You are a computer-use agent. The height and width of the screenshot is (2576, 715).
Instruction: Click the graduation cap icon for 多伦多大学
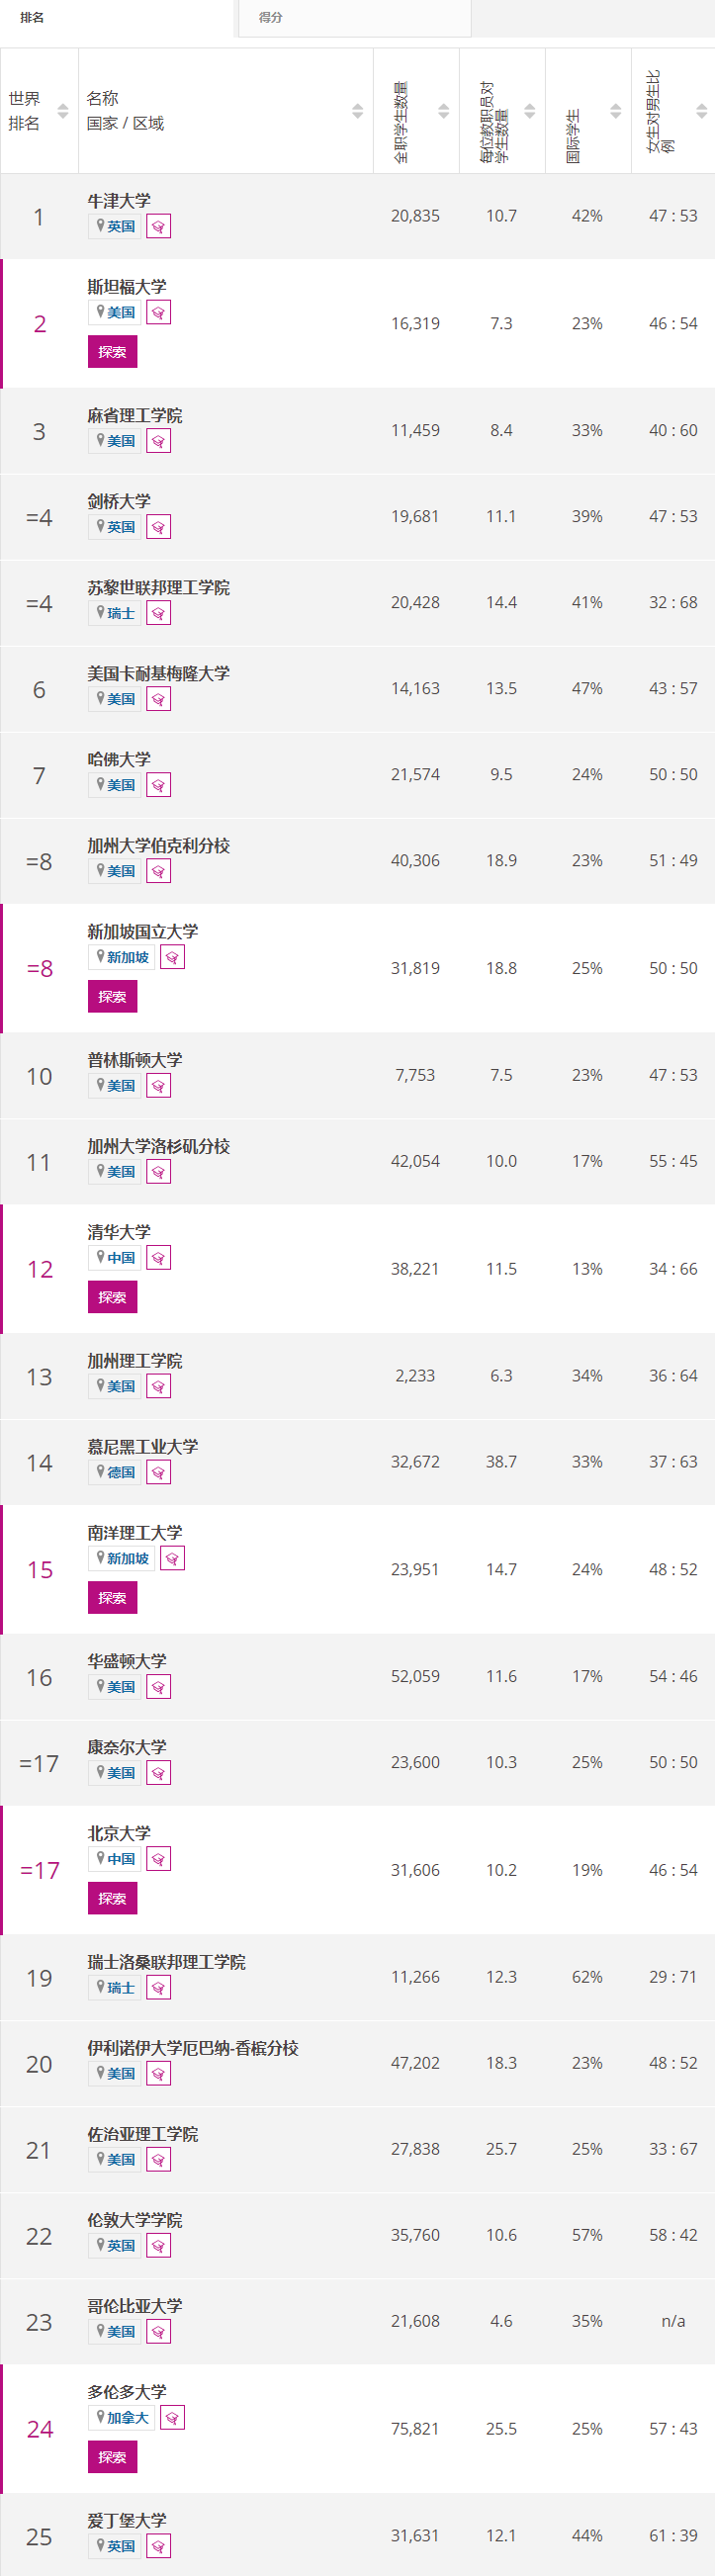(172, 2418)
